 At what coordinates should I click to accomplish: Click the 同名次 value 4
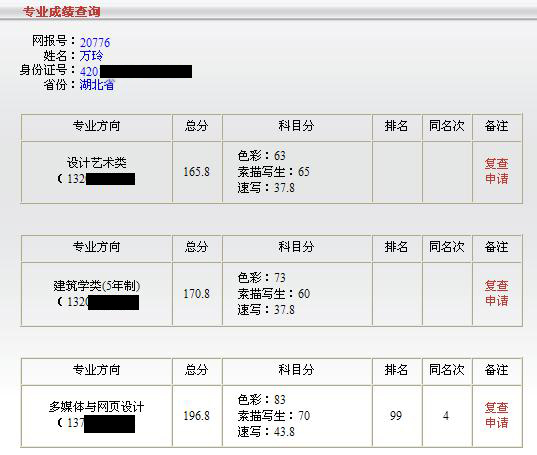[446, 416]
